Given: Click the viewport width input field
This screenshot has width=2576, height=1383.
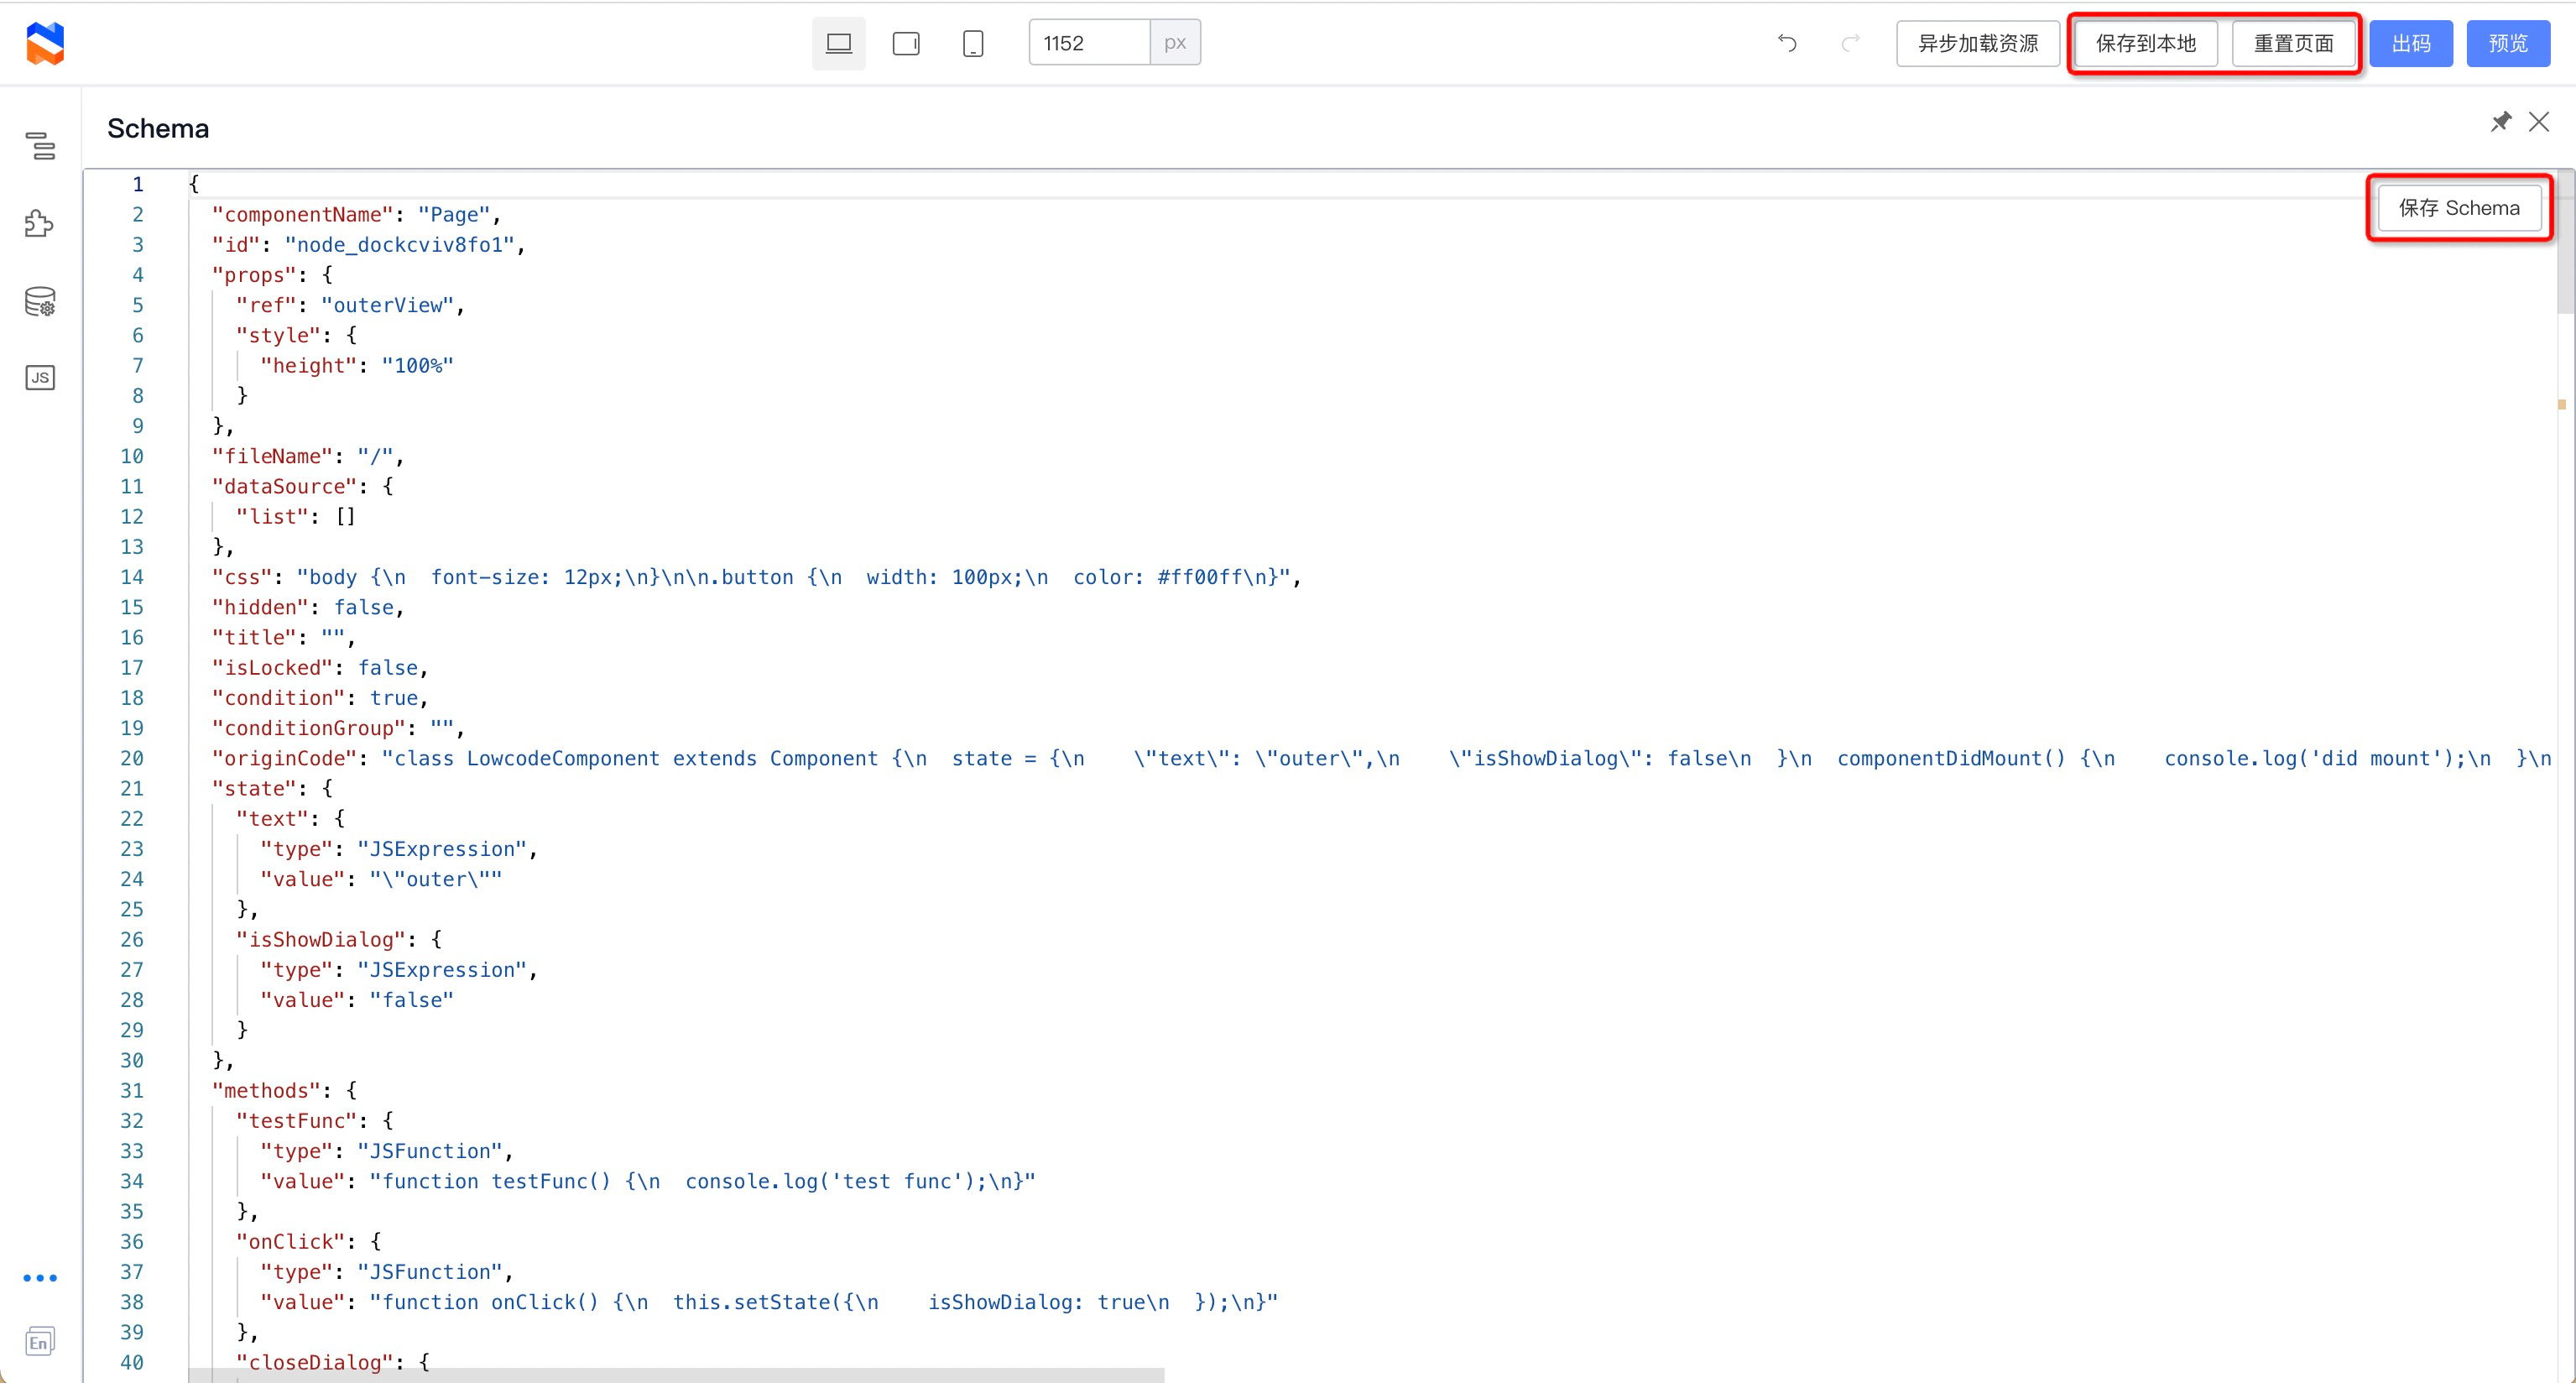Looking at the screenshot, I should pos(1089,43).
